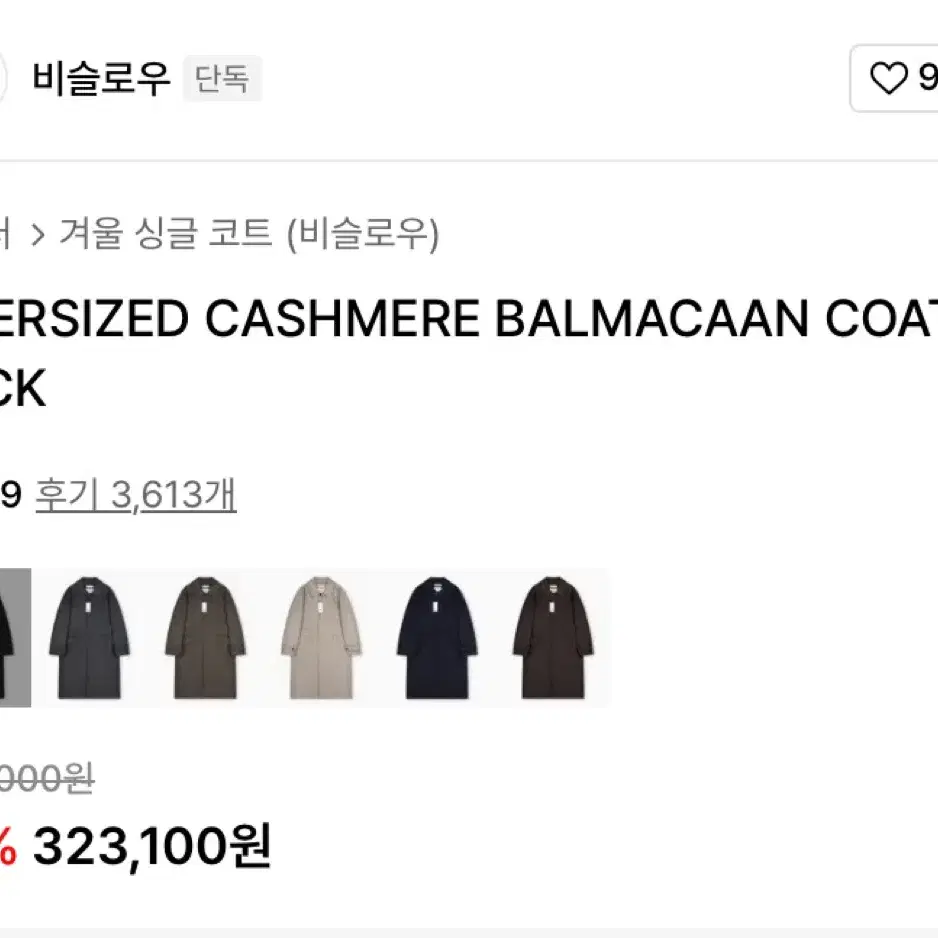938x938 pixels.
Task: Tap the heart like icon
Action: pos(888,78)
